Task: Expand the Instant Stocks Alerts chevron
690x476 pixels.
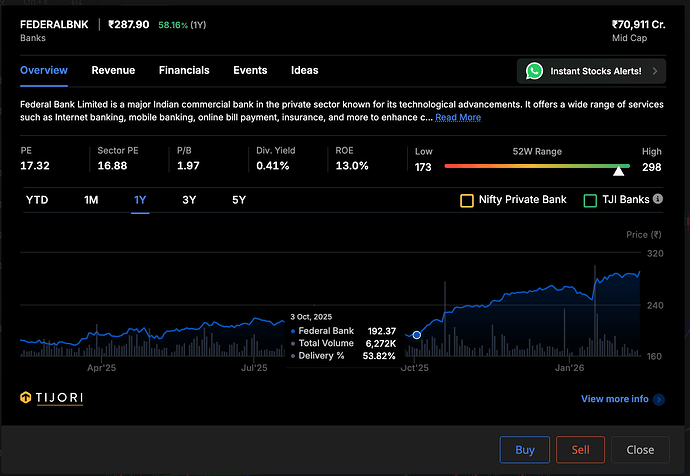Action: (x=654, y=71)
